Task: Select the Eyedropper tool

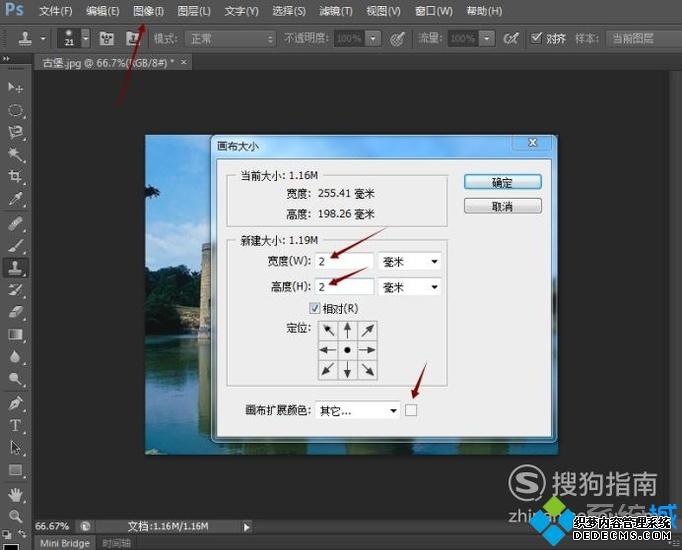Action: pos(16,199)
